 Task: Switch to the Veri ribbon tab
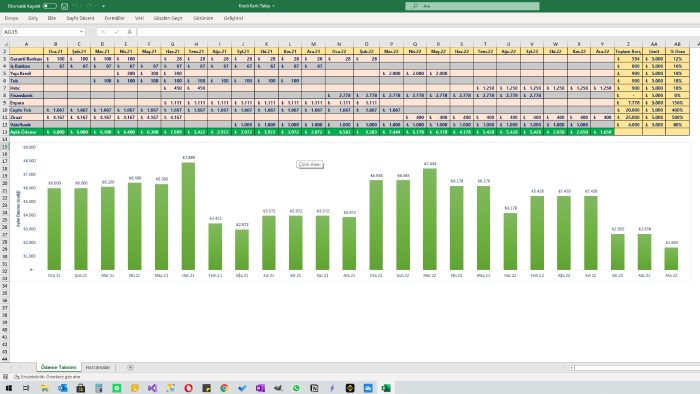[x=139, y=18]
